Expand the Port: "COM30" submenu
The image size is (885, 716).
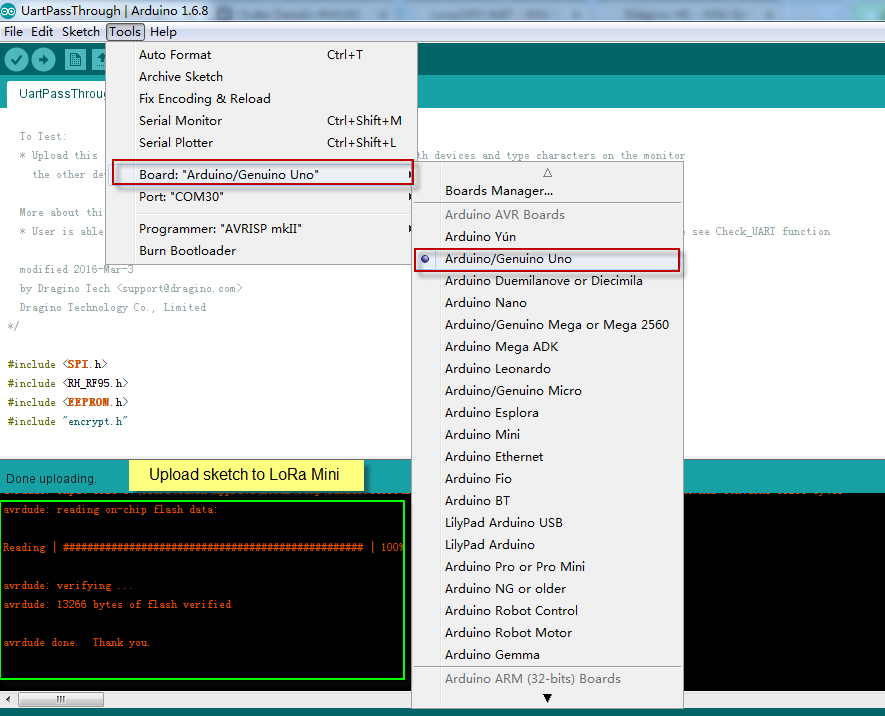point(262,197)
